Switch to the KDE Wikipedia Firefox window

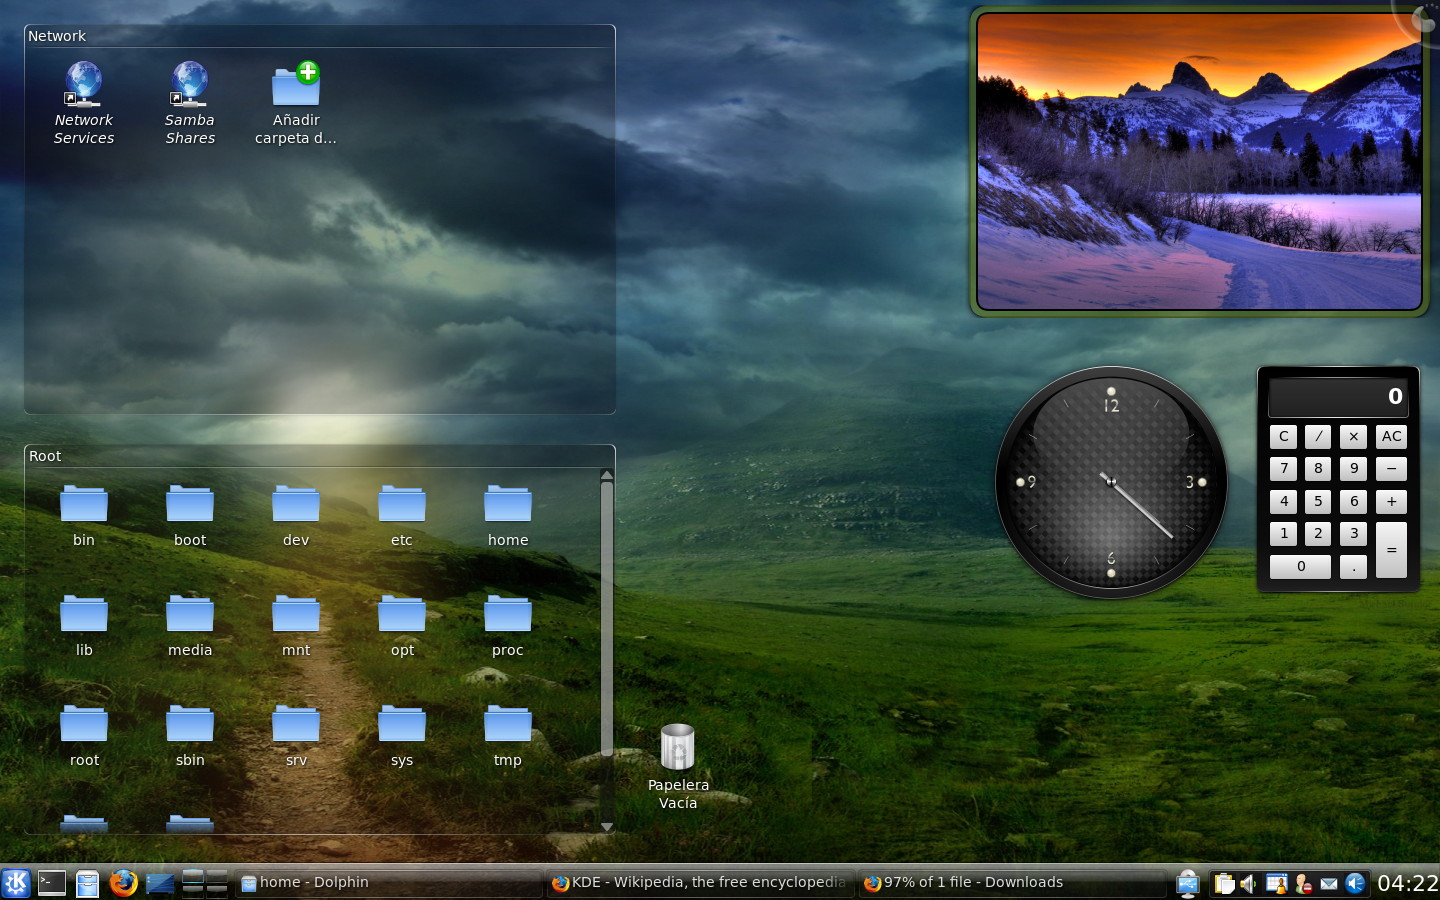[700, 883]
